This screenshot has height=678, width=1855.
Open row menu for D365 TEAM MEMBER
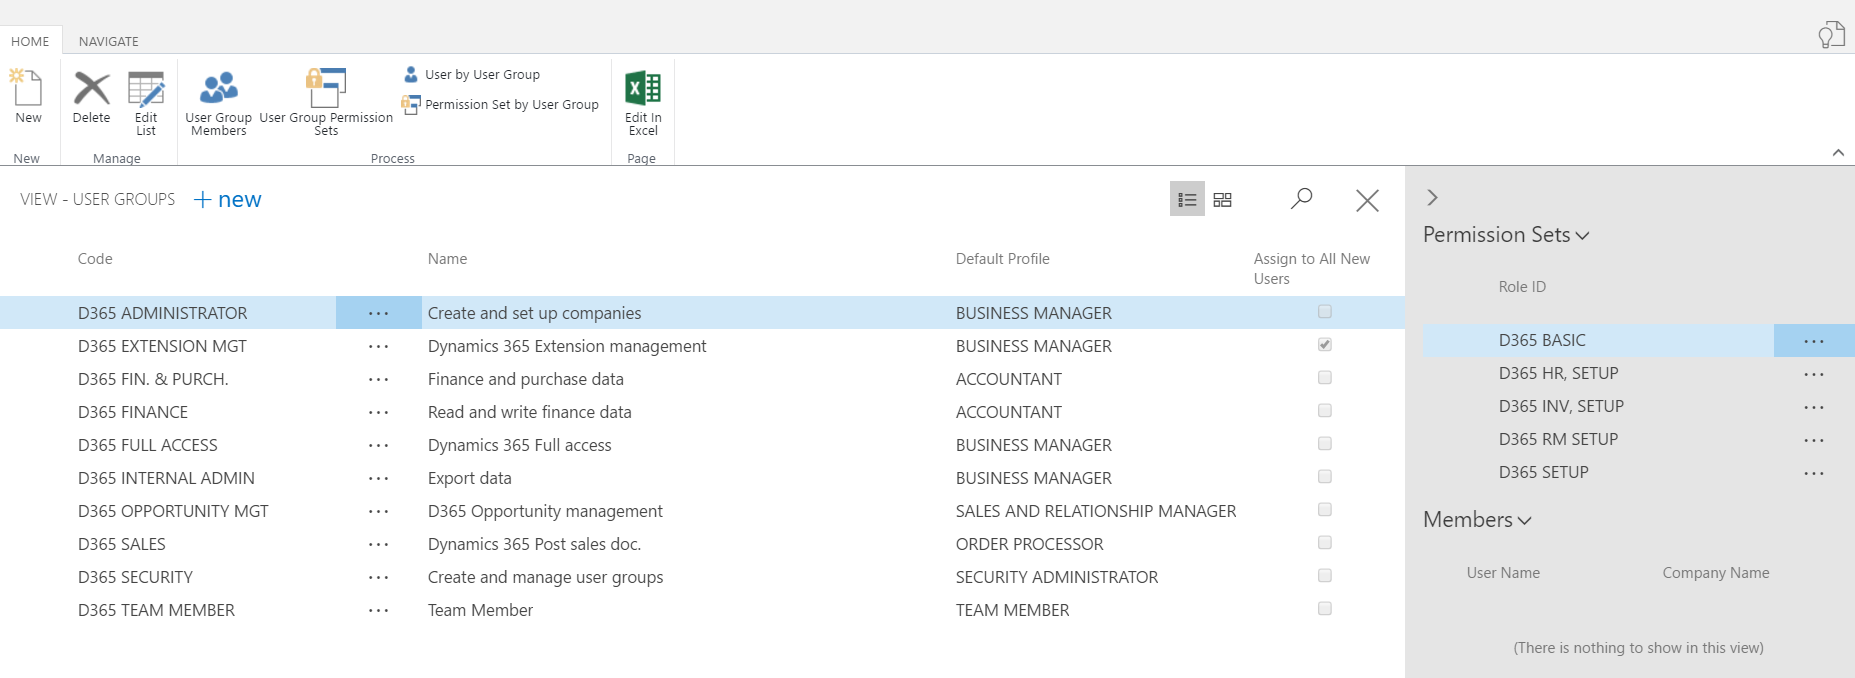point(378,610)
